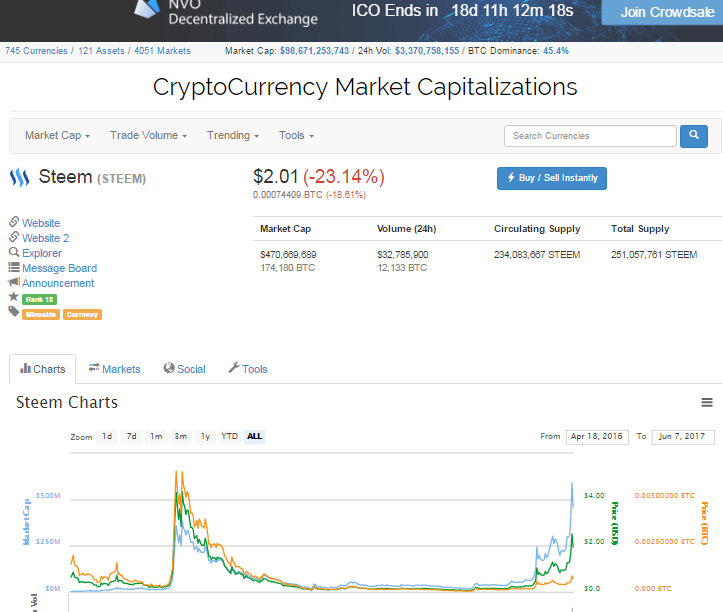Click the Price (BTC) axis label
The height and width of the screenshot is (612, 723).
click(704, 523)
